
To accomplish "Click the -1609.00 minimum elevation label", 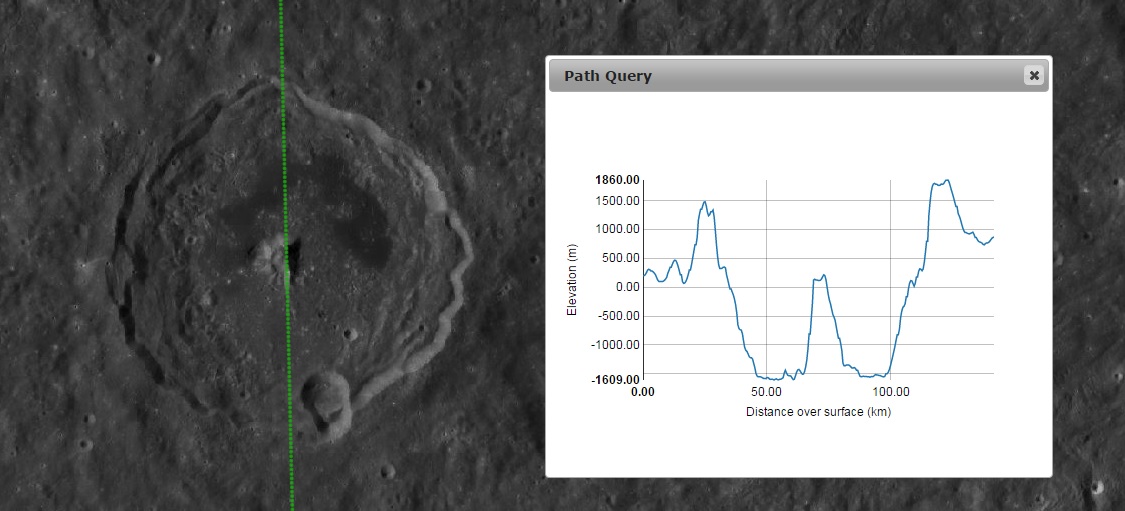I will click(615, 380).
